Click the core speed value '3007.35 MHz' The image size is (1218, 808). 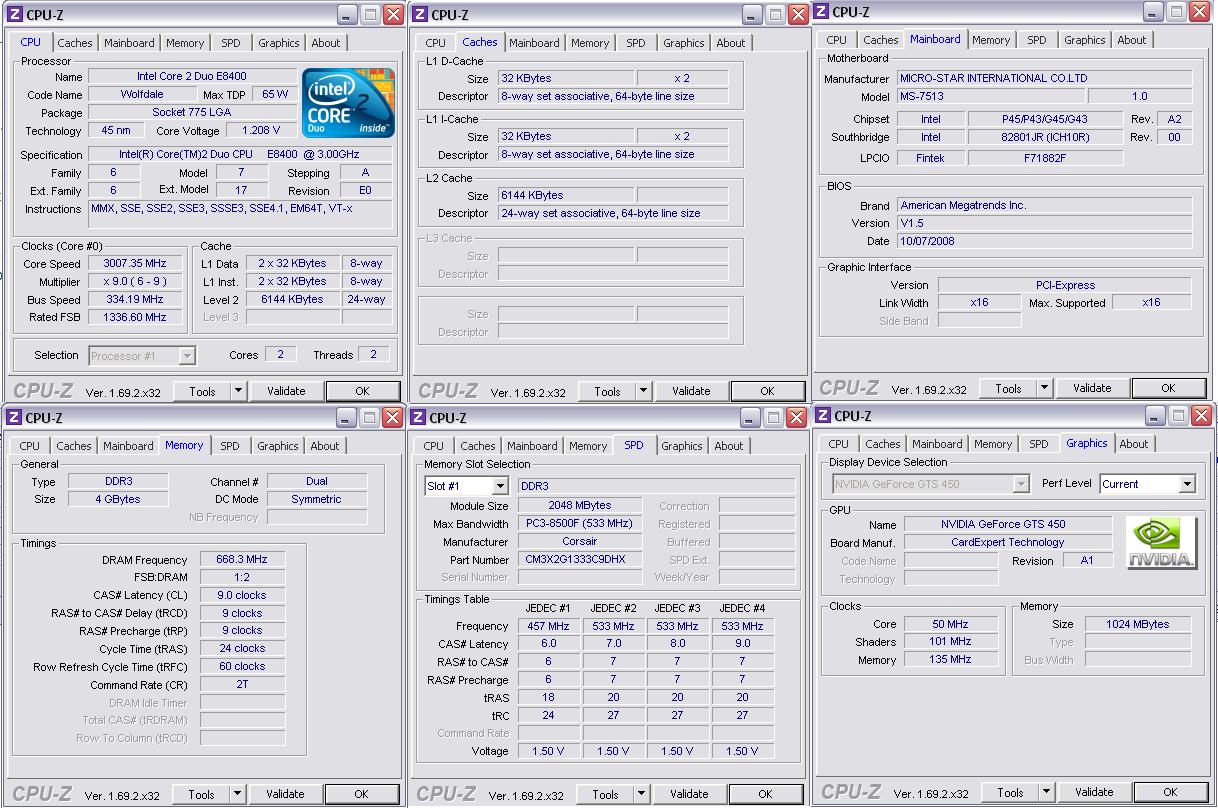tap(135, 264)
